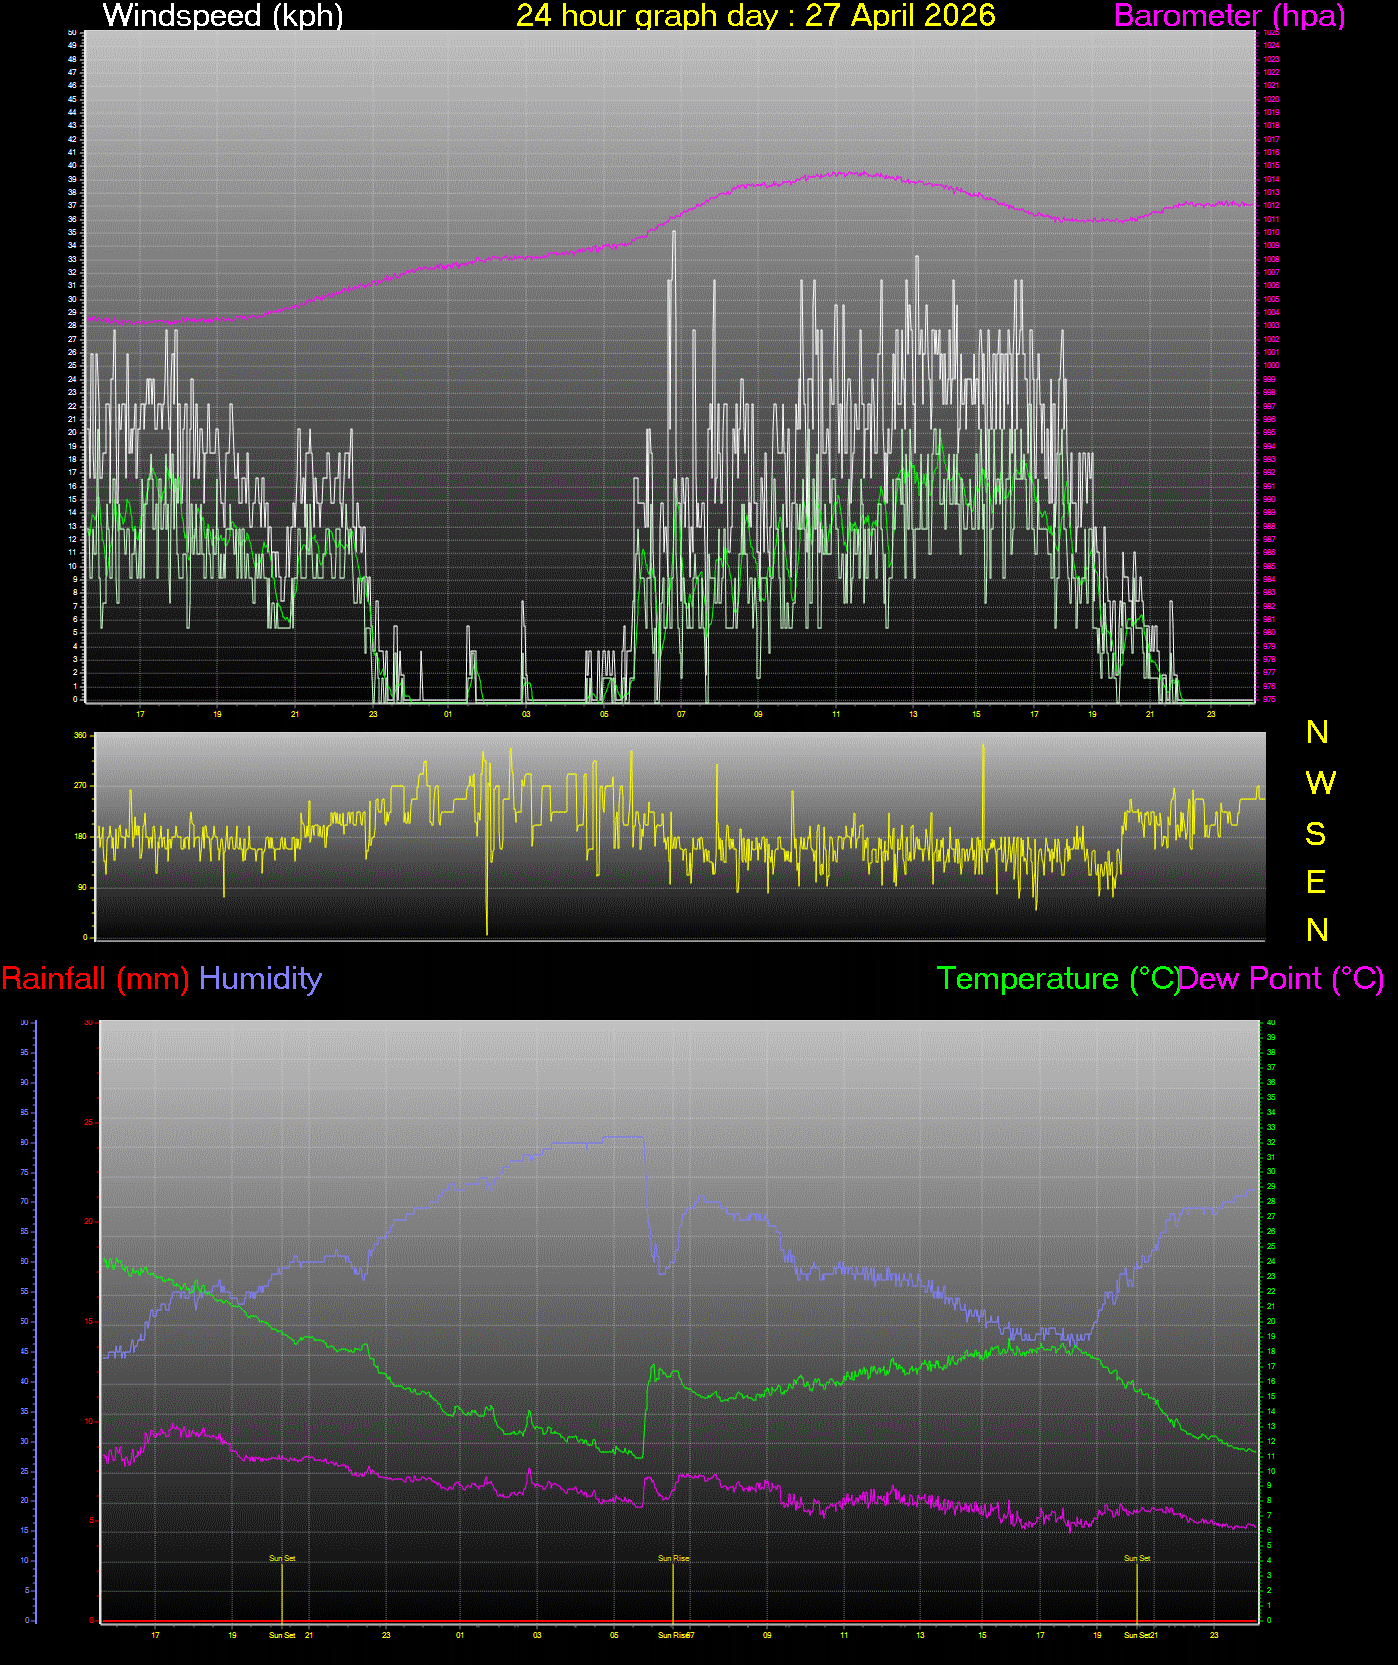This screenshot has height=1665, width=1398.
Task: Click the 'W' compass direction label
Action: (1320, 783)
